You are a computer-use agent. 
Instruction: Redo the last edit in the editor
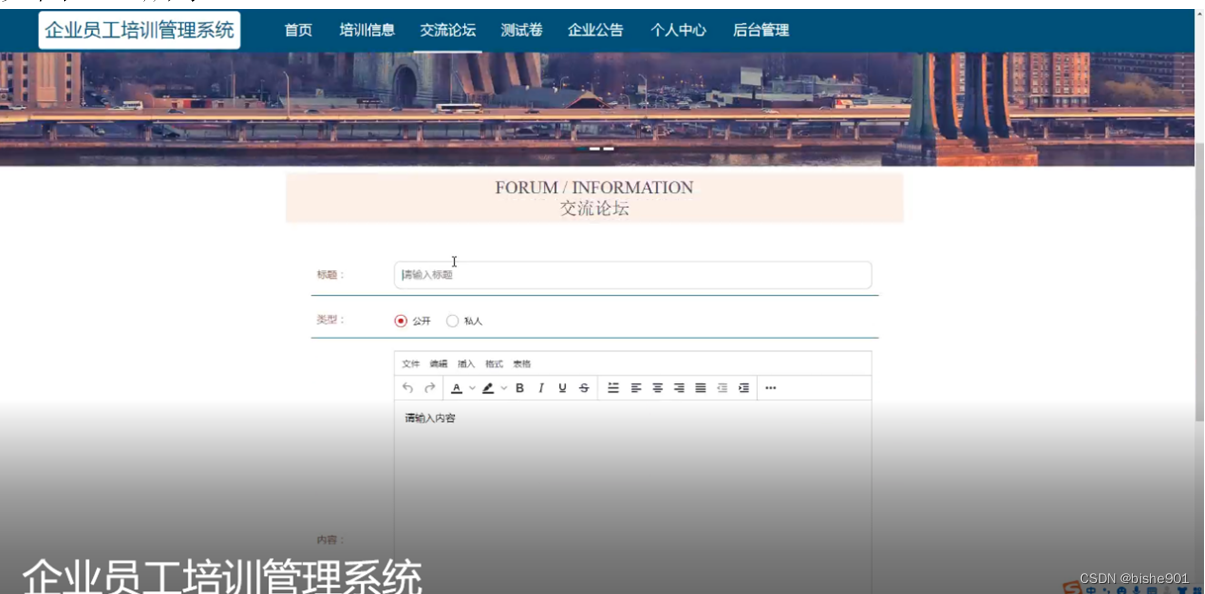pos(430,388)
